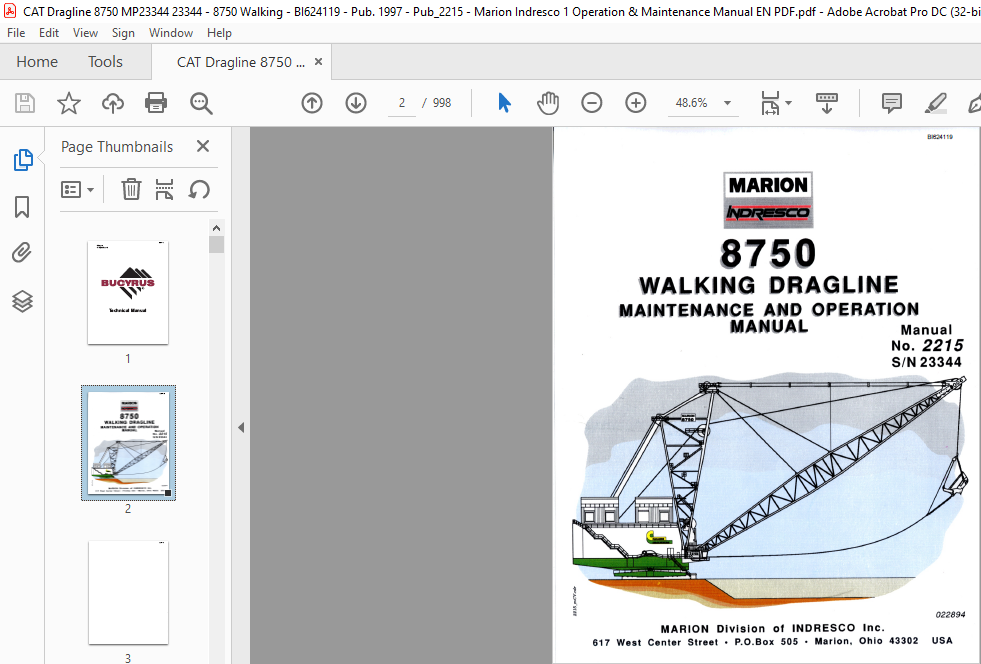
Task: Click the Save file icon
Action: (x=25, y=103)
